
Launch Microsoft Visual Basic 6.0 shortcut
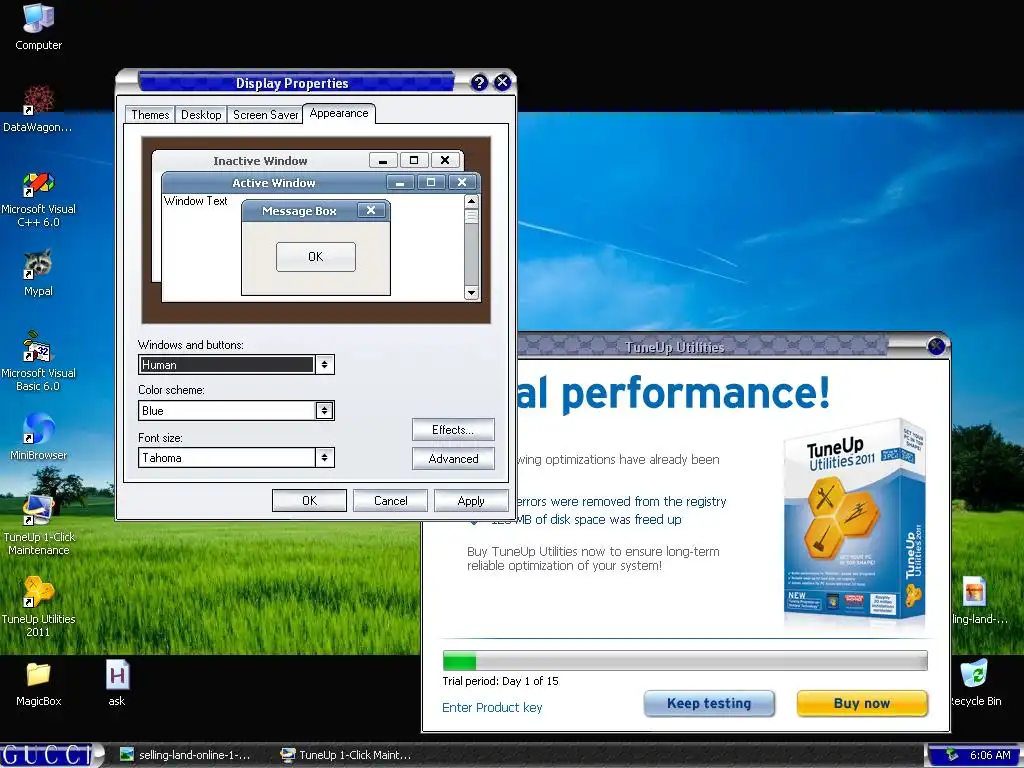coord(38,361)
